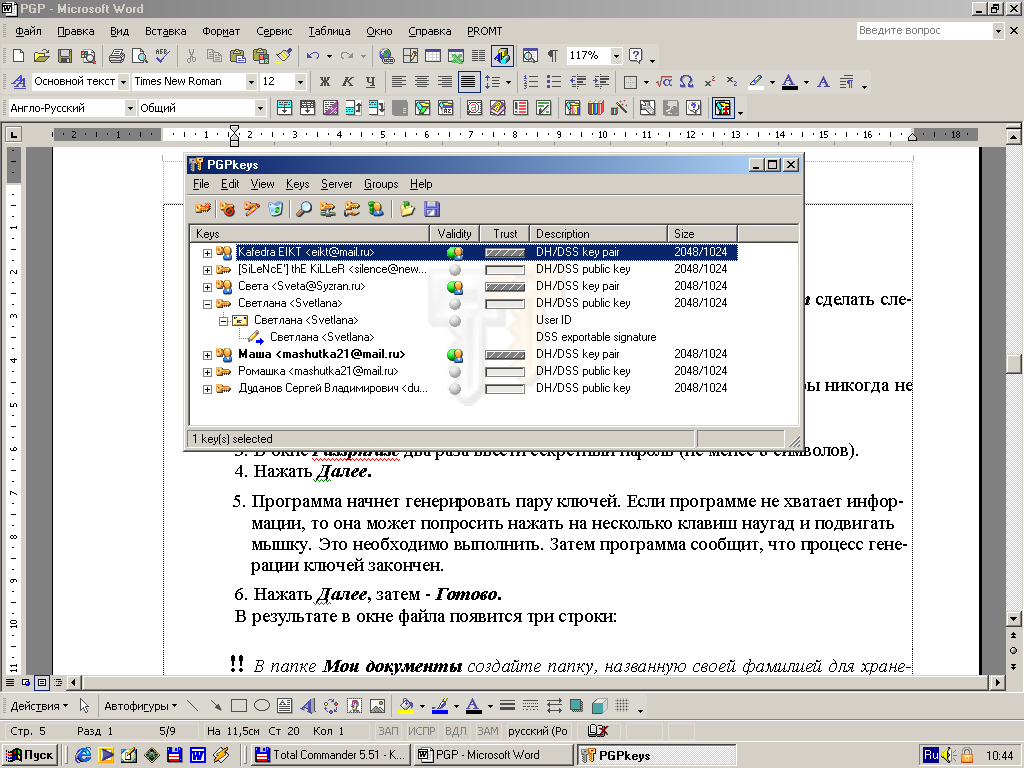The image size is (1024, 768).
Task: Click the Description column header in PGPkeys
Action: 598,234
